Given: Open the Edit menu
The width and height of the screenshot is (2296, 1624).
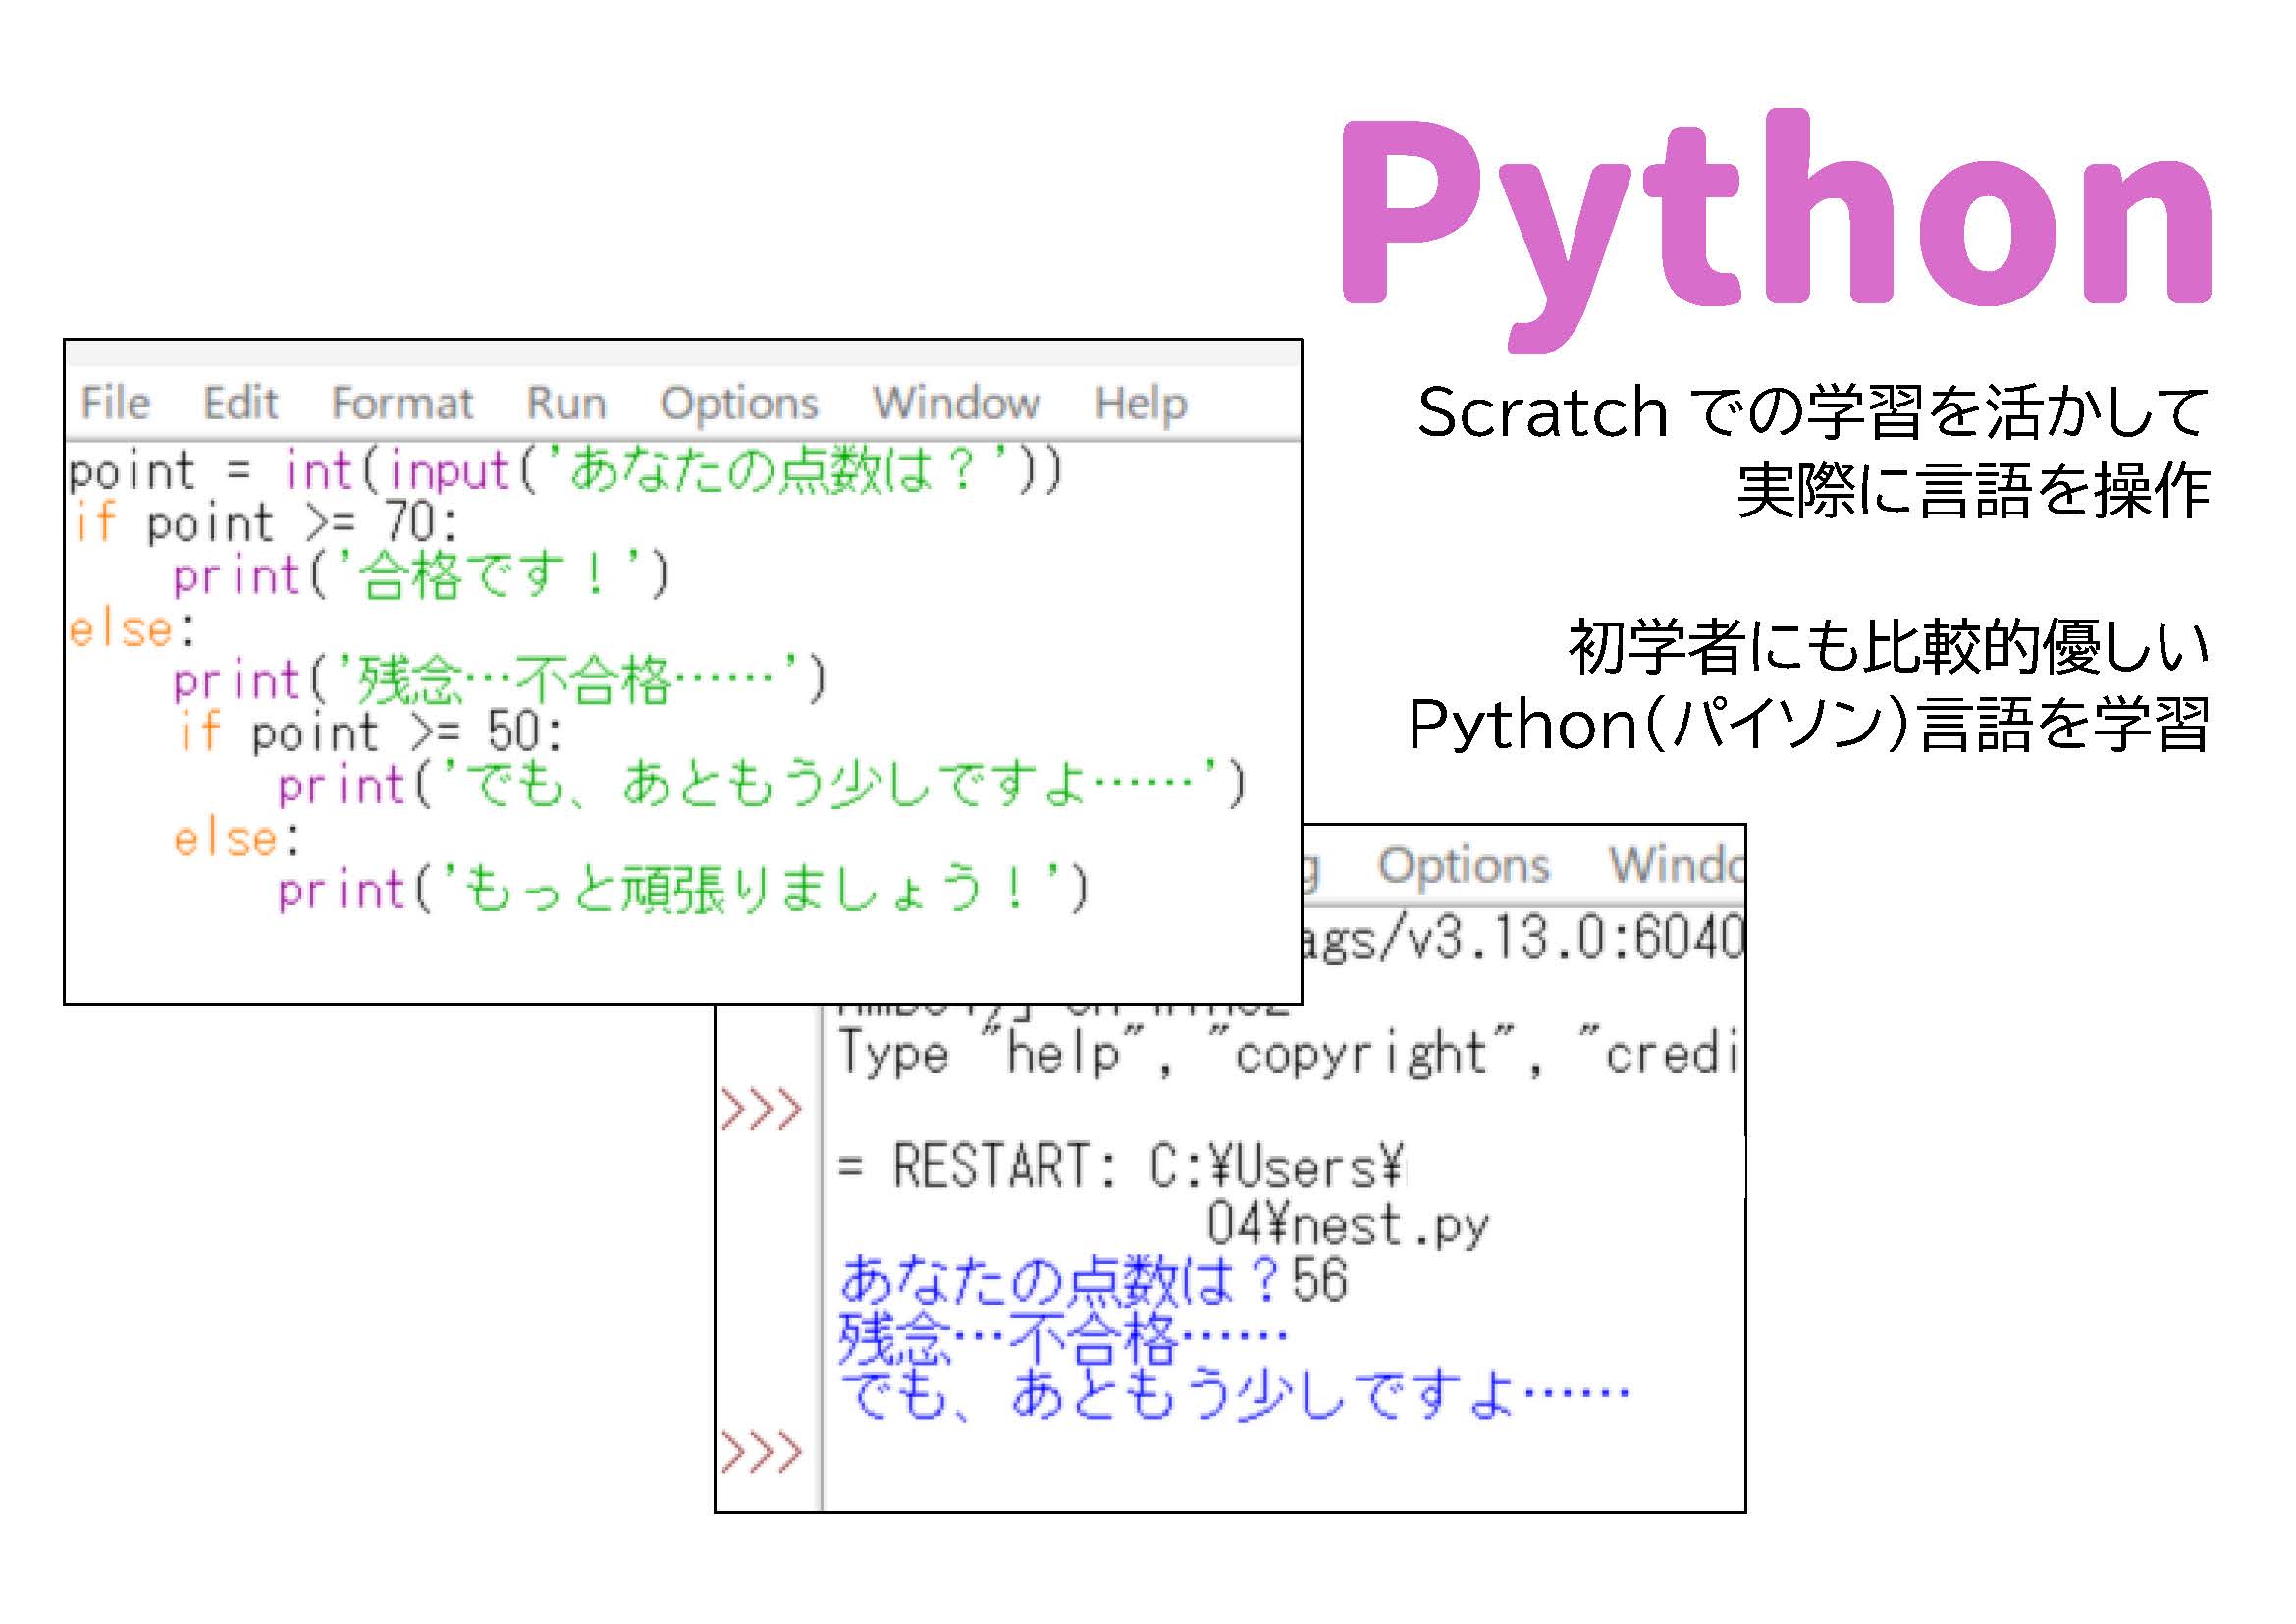Looking at the screenshot, I should pos(240,403).
